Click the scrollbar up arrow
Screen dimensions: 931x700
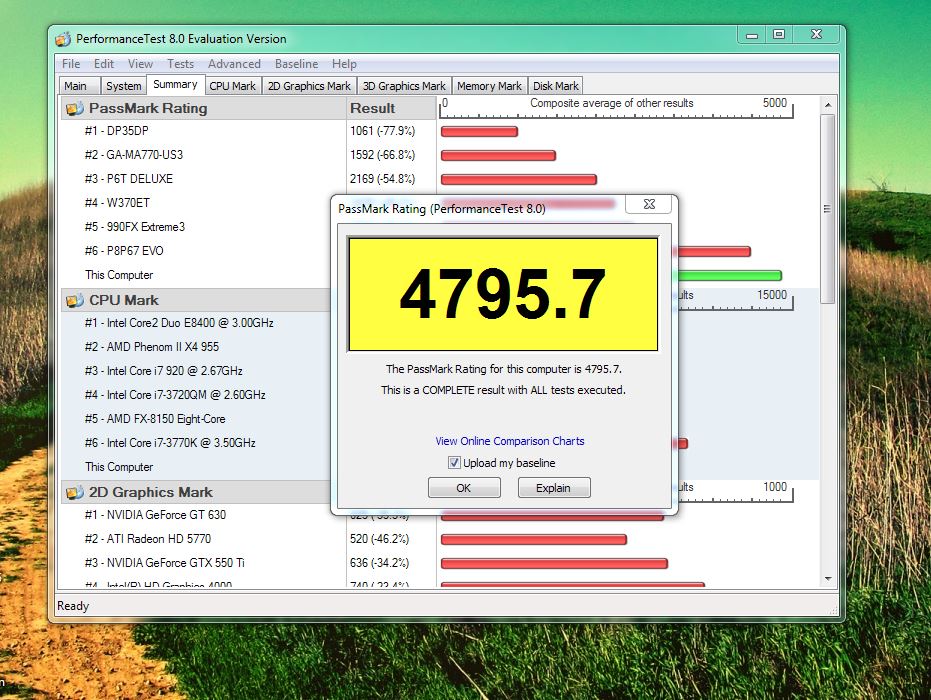828,105
